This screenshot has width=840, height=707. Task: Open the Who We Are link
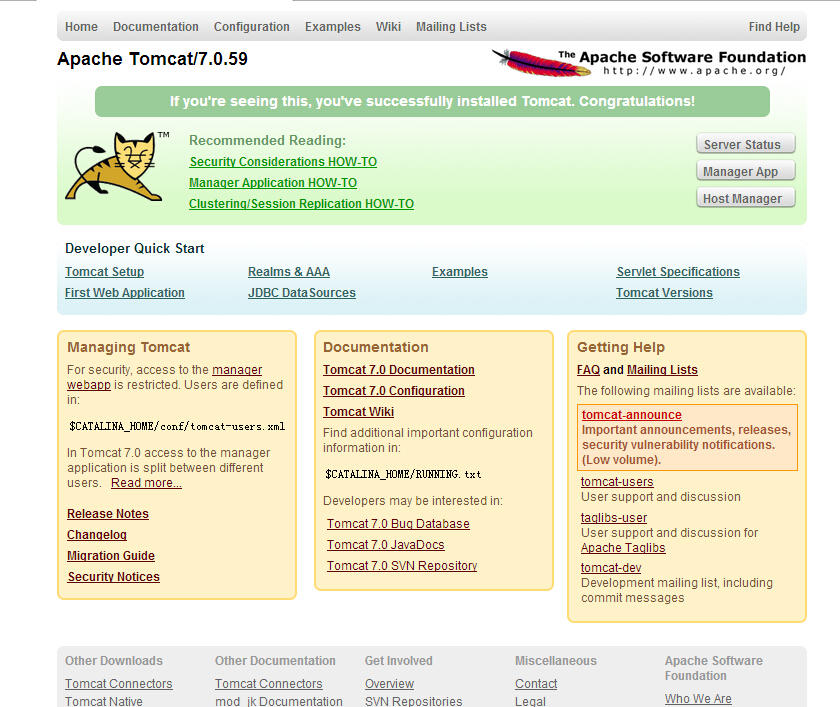(698, 698)
